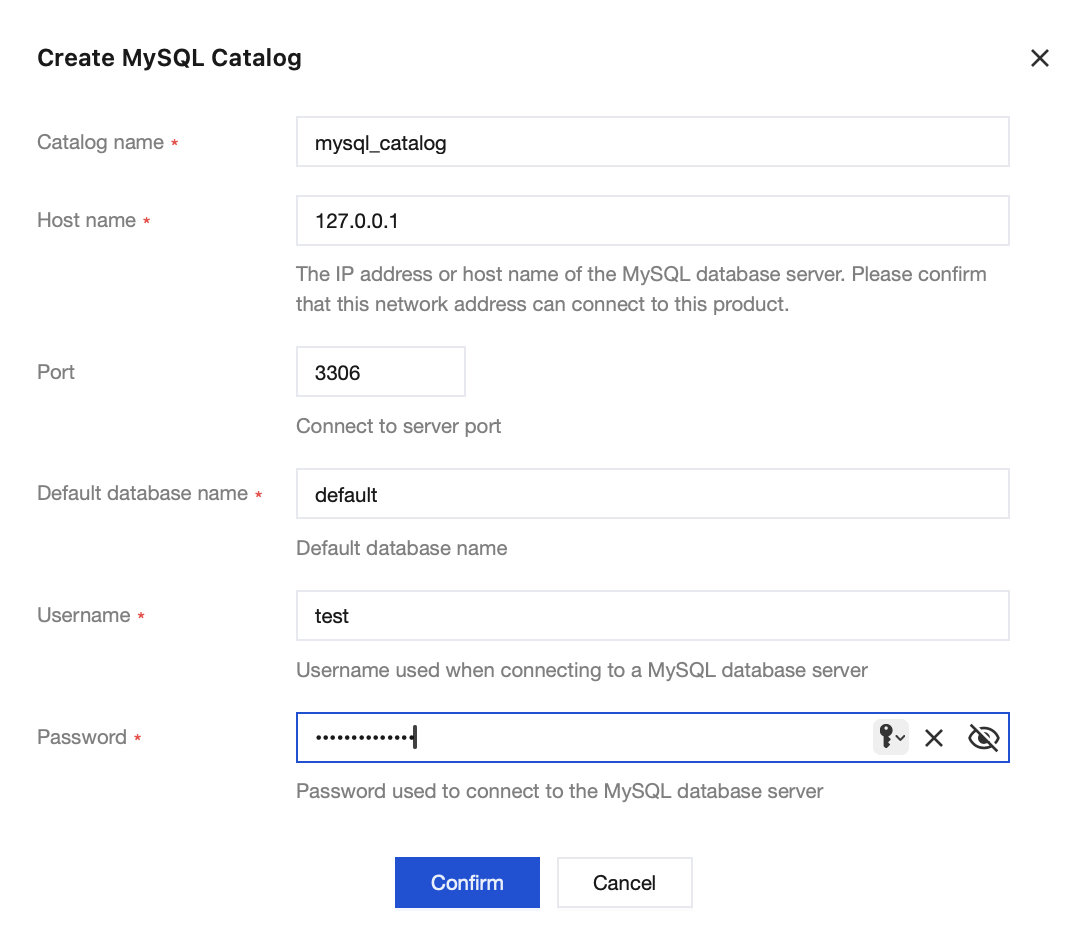Click the 'Default database name' field label
Screen dimensions: 1090x946
coord(143,494)
